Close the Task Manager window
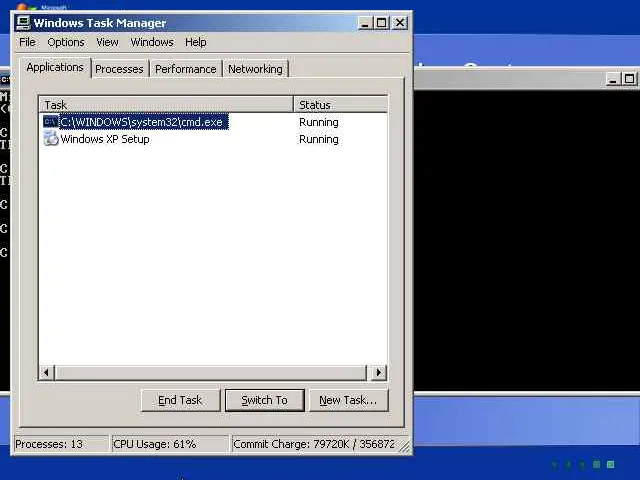This screenshot has height=480, width=640. (x=400, y=23)
